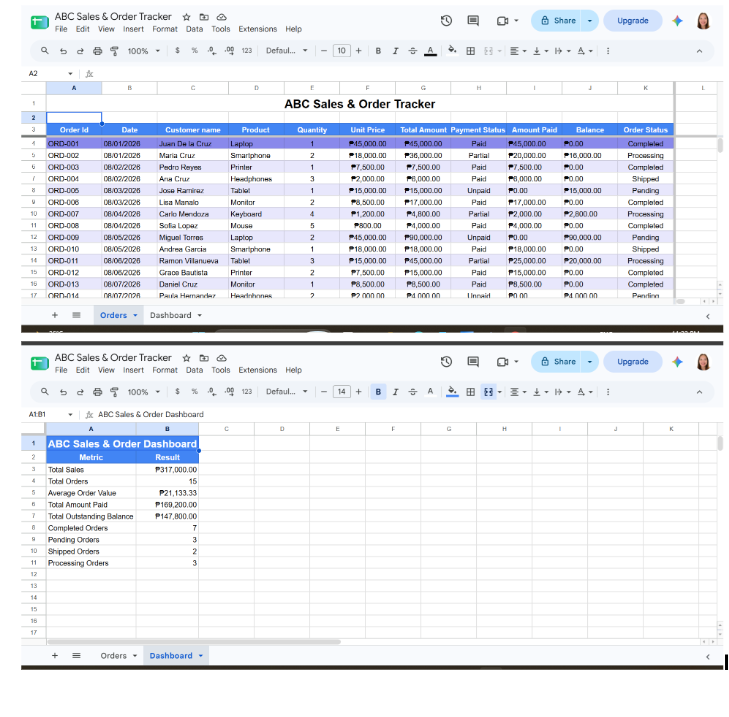The width and height of the screenshot is (729, 717).
Task: Click font size field showing 10
Action: [342, 51]
